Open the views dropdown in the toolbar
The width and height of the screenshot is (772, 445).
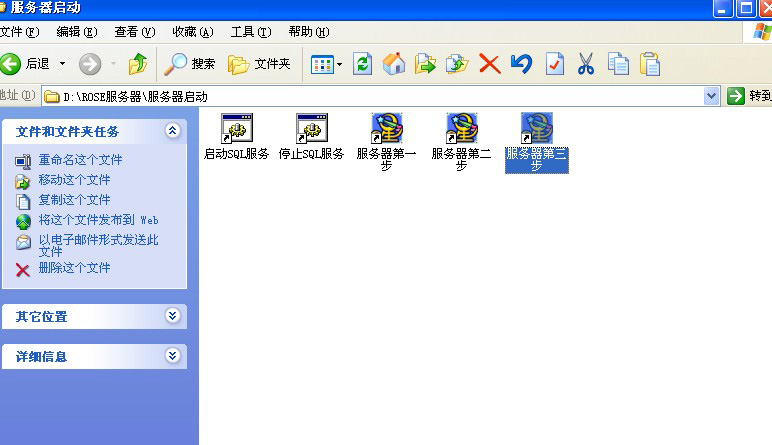(326, 64)
